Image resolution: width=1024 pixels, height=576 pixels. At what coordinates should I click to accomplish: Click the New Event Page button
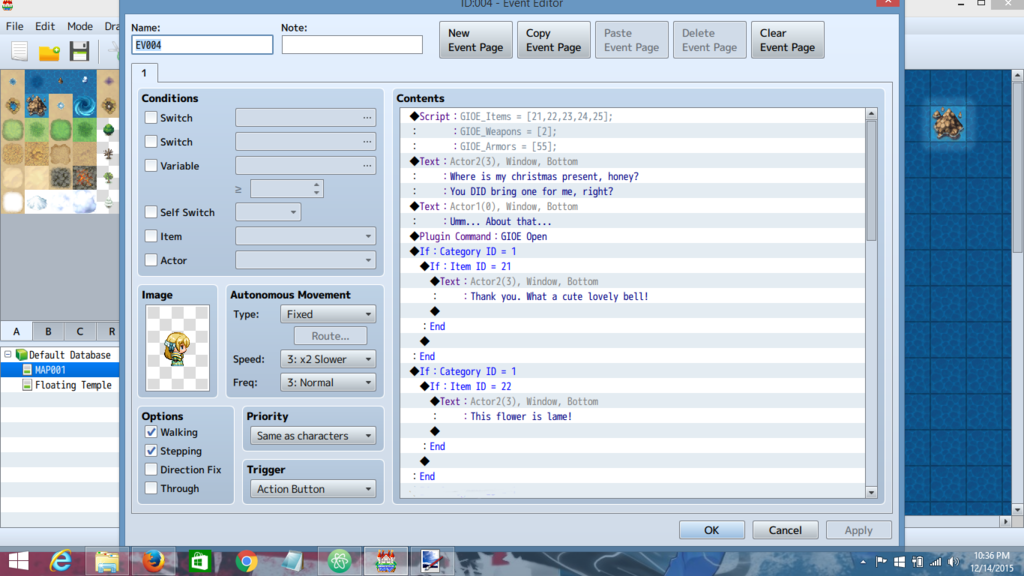pos(476,40)
